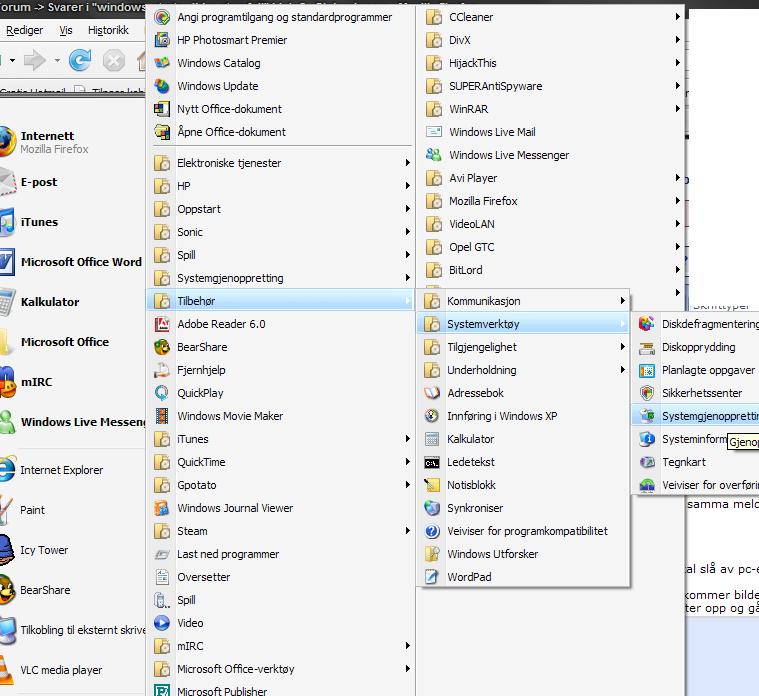Click the E-post envelope icon
Viewport: 759px width, 696px height.
(7, 182)
